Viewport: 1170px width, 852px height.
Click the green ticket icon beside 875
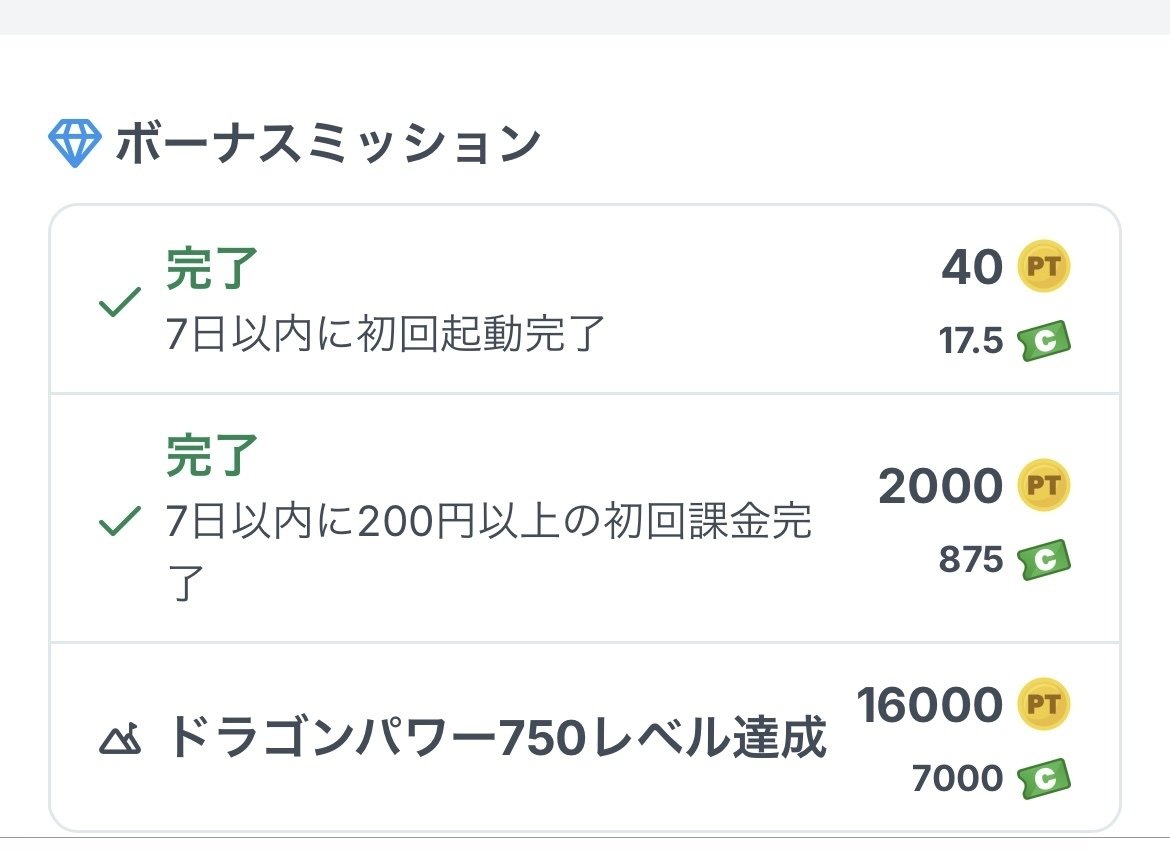[1044, 560]
